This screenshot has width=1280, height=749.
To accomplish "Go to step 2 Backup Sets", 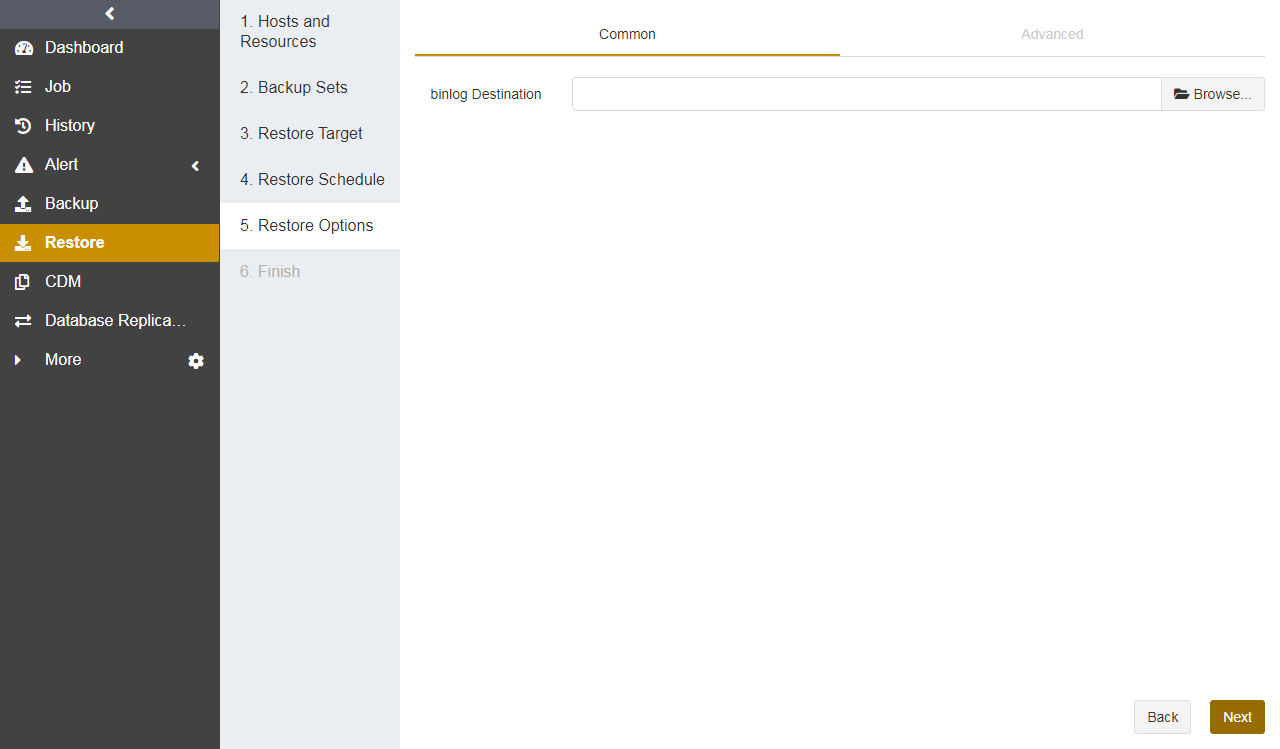I will (310, 87).
